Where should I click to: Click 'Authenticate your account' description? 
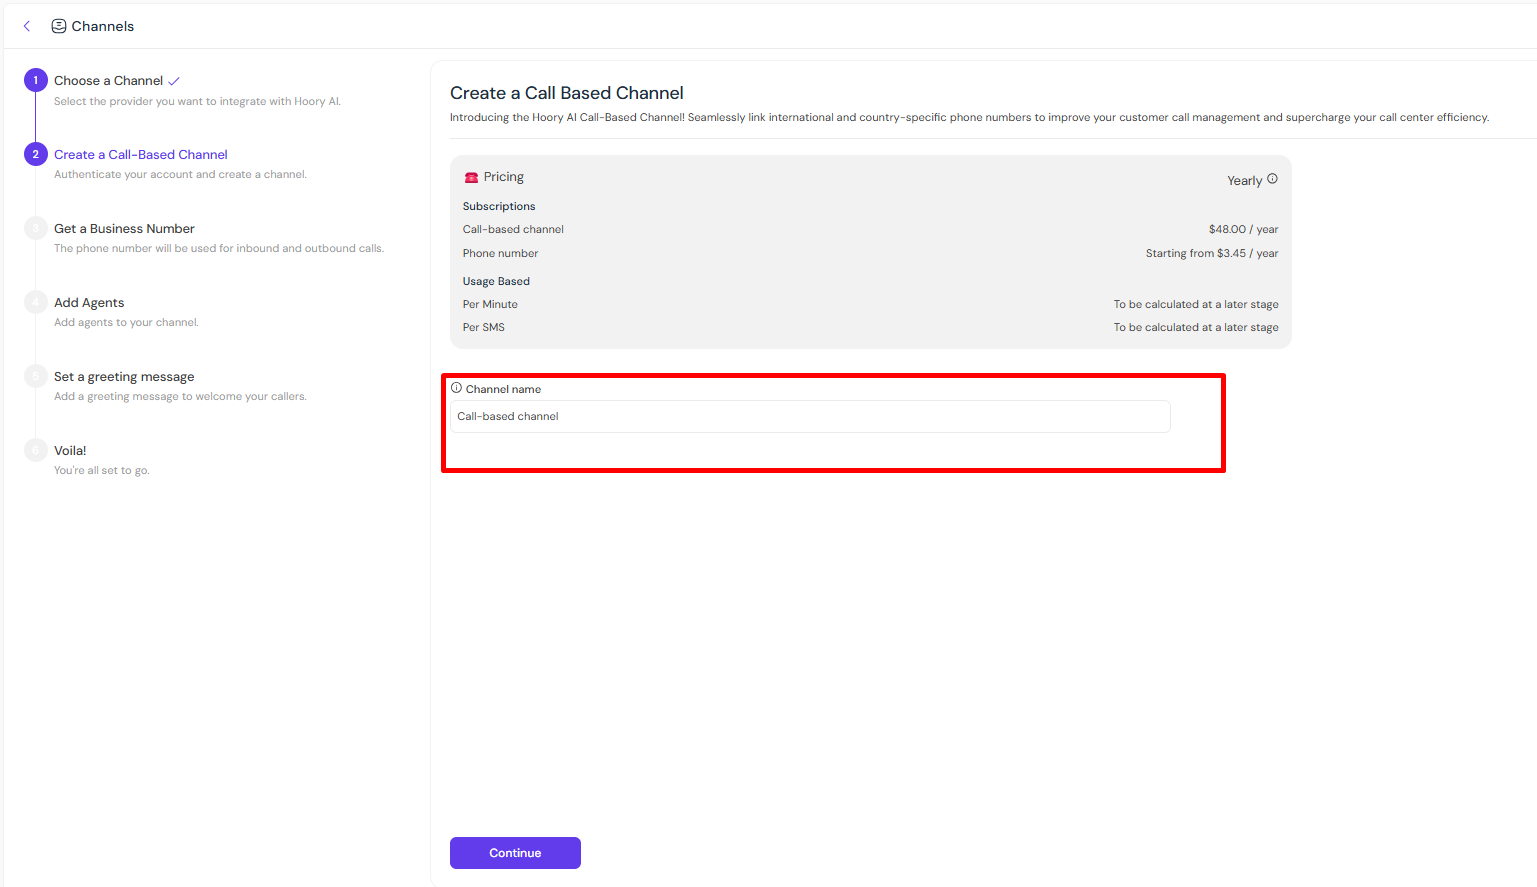pyautogui.click(x=180, y=174)
